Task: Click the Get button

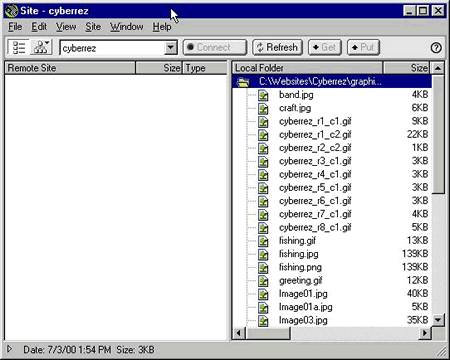Action: tap(325, 47)
